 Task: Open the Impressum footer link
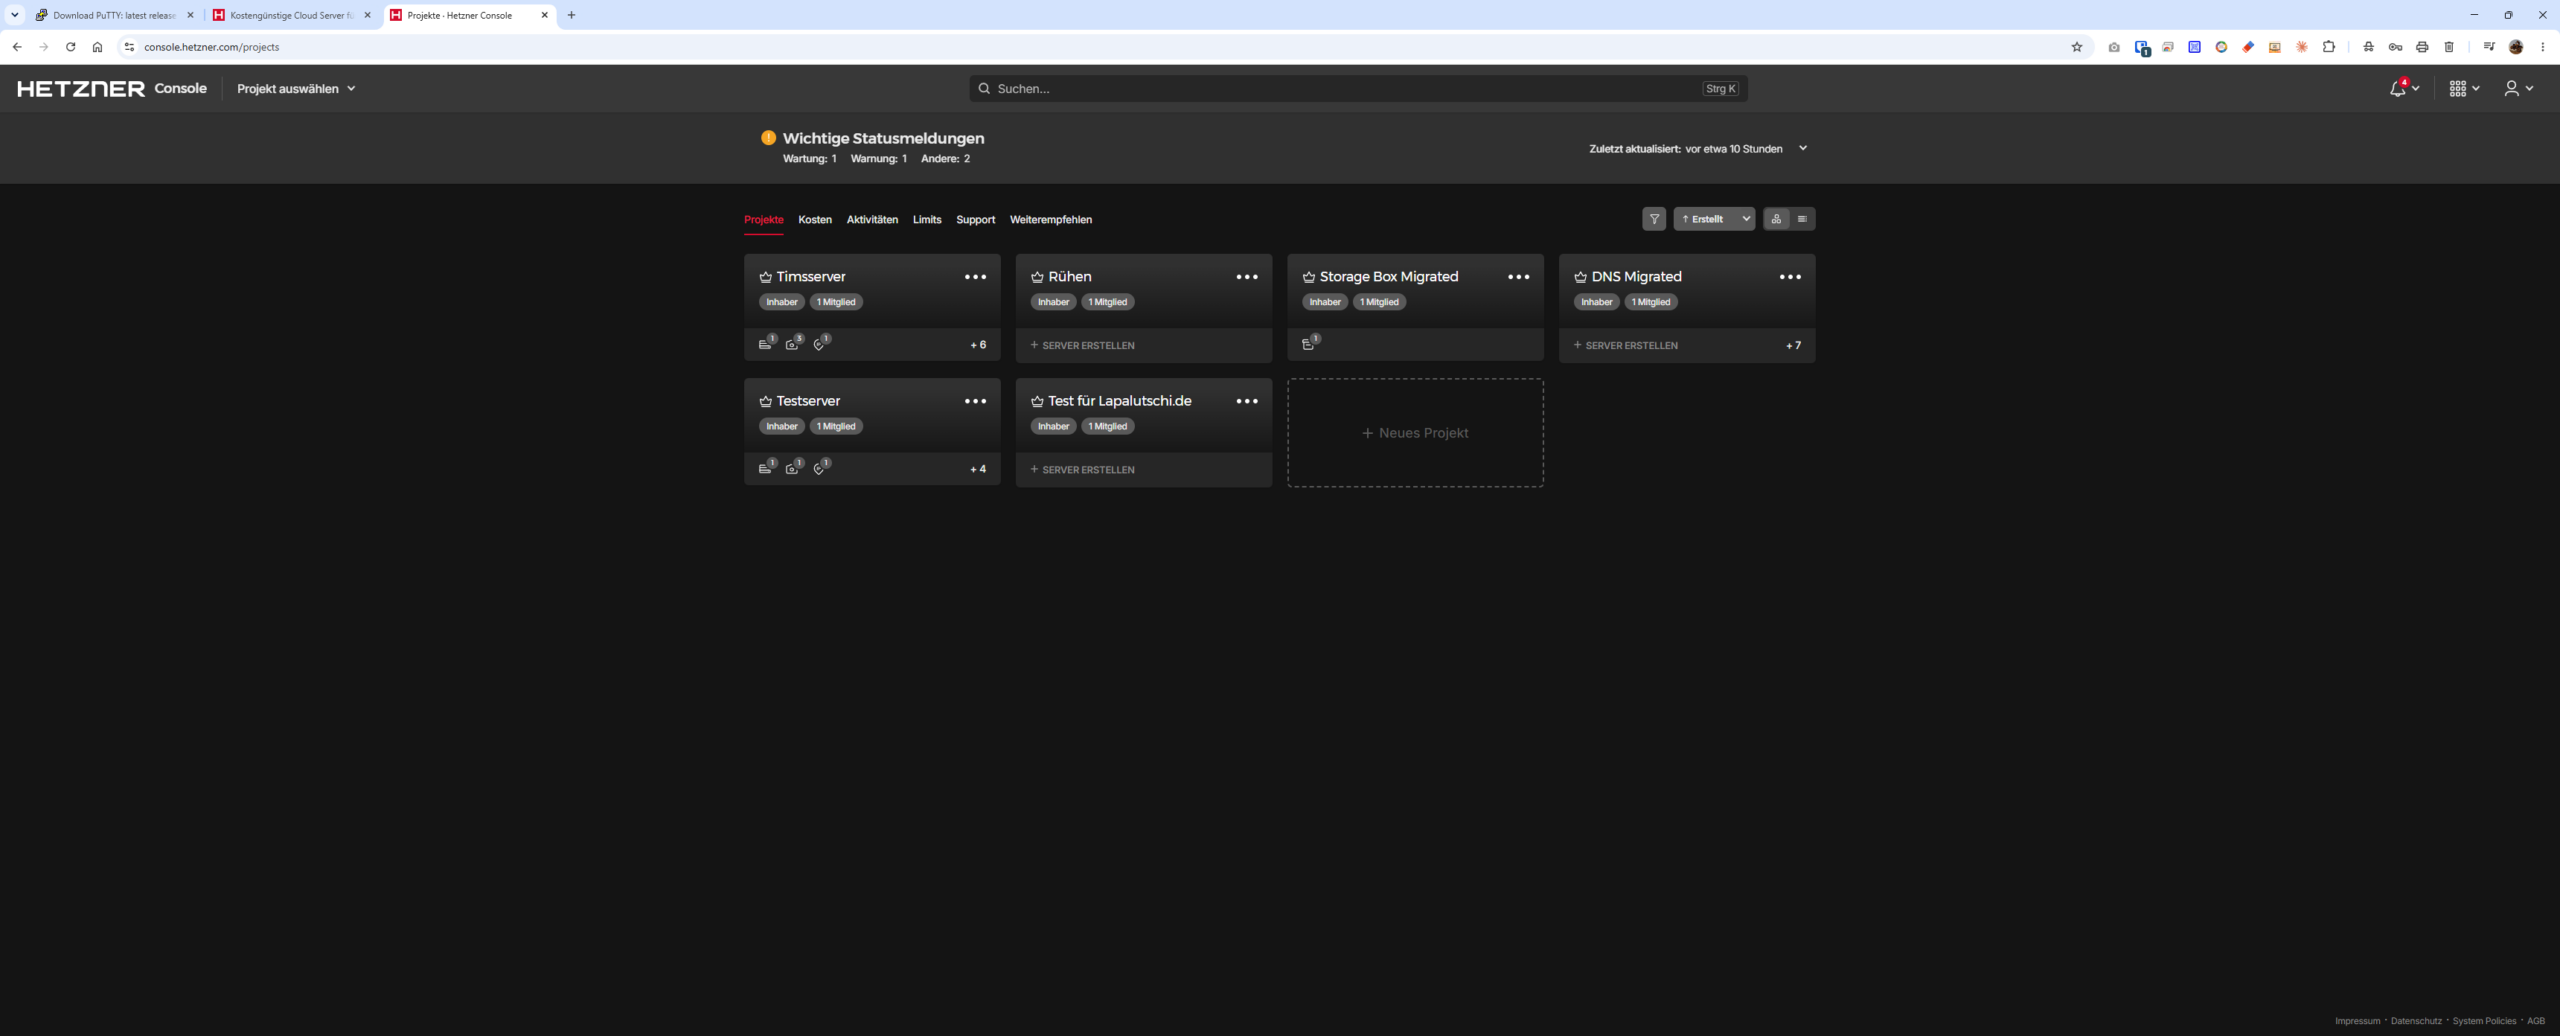2357,1021
